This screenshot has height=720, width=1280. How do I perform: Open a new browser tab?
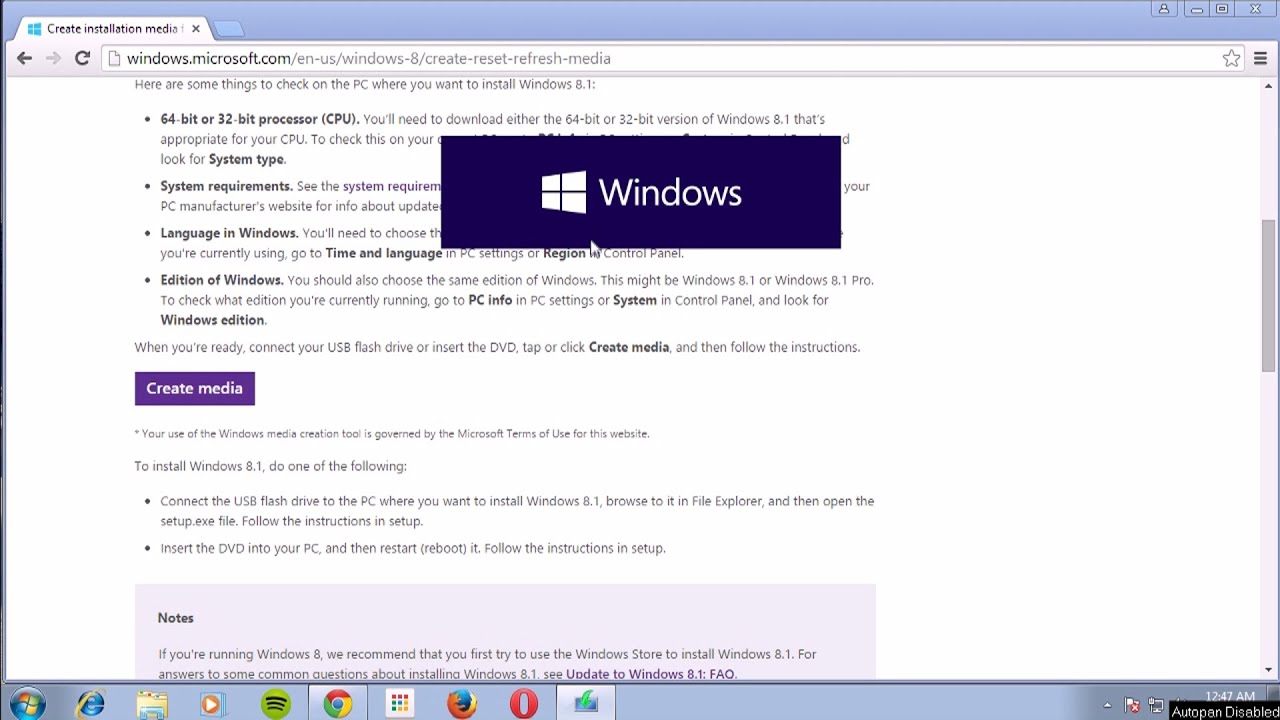[x=228, y=28]
